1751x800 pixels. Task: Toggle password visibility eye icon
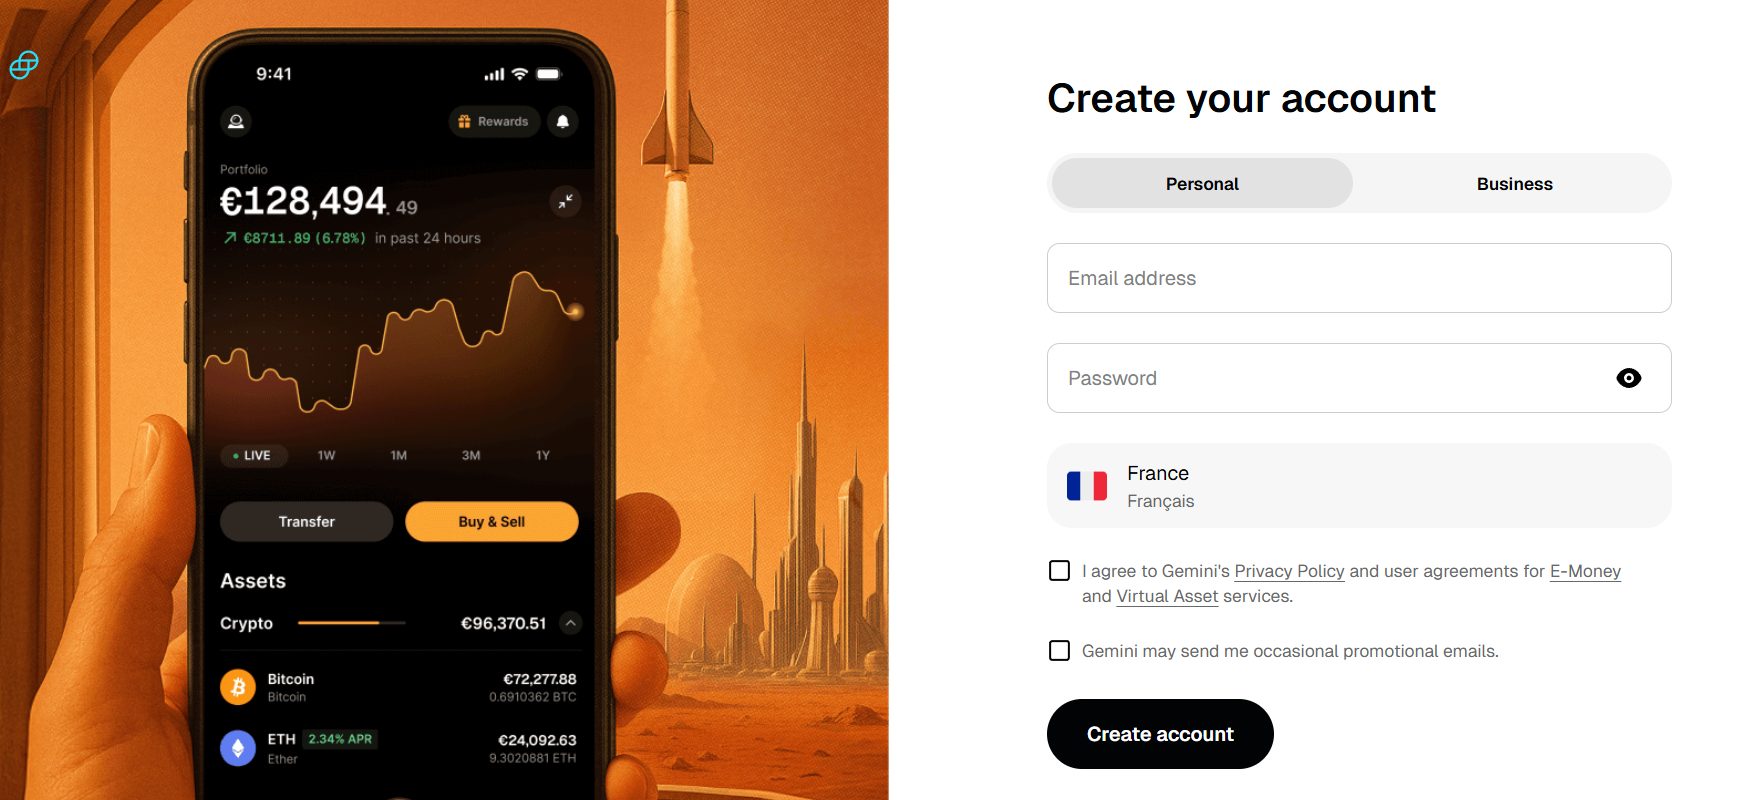pyautogui.click(x=1628, y=378)
